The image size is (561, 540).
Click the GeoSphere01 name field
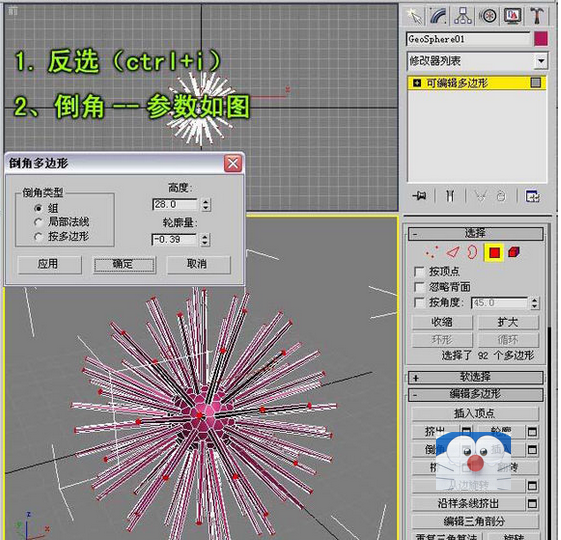tap(468, 39)
